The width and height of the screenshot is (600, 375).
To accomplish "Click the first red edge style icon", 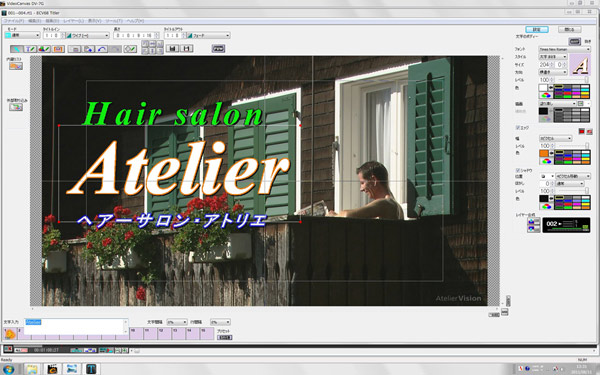I will point(582,131).
